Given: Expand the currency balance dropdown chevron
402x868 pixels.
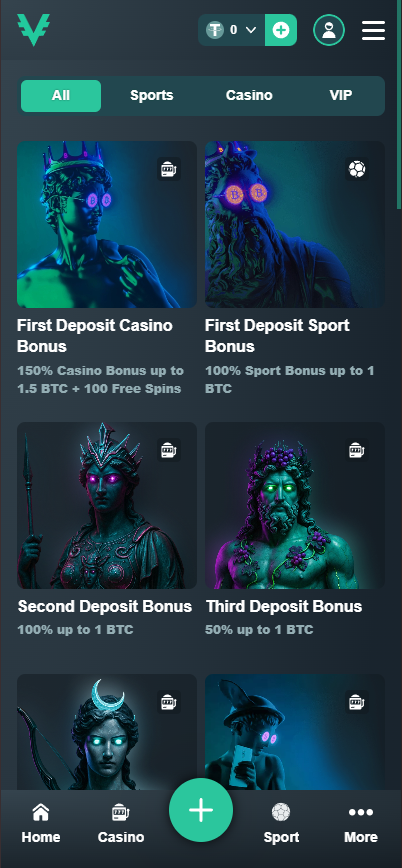Looking at the screenshot, I should click(x=251, y=30).
